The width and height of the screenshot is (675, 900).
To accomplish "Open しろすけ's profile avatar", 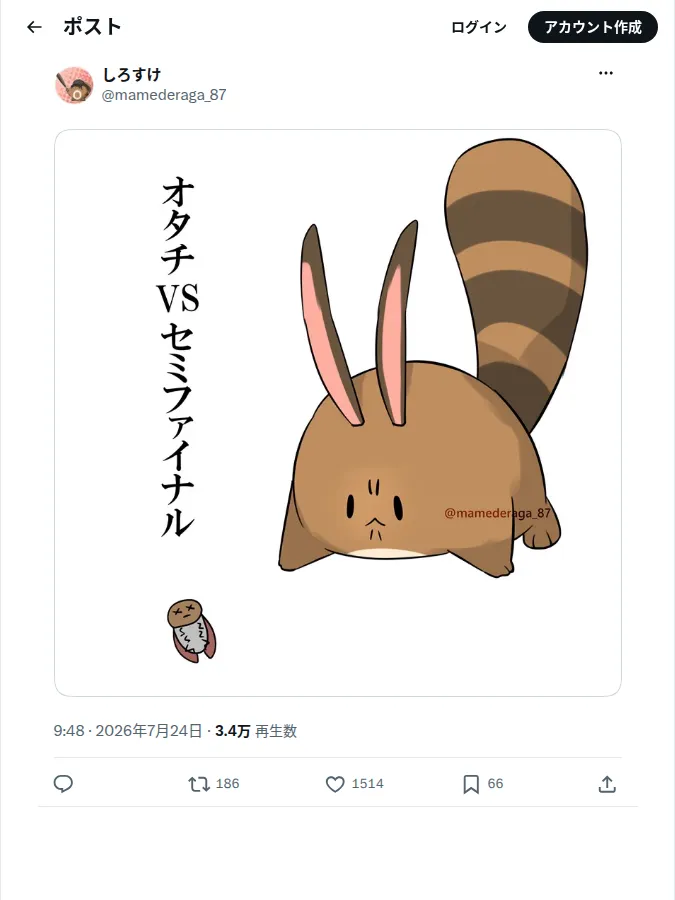I will 74,85.
